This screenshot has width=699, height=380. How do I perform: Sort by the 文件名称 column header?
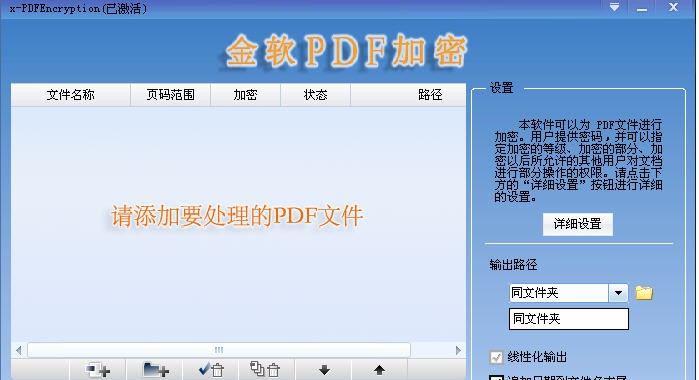[70, 95]
